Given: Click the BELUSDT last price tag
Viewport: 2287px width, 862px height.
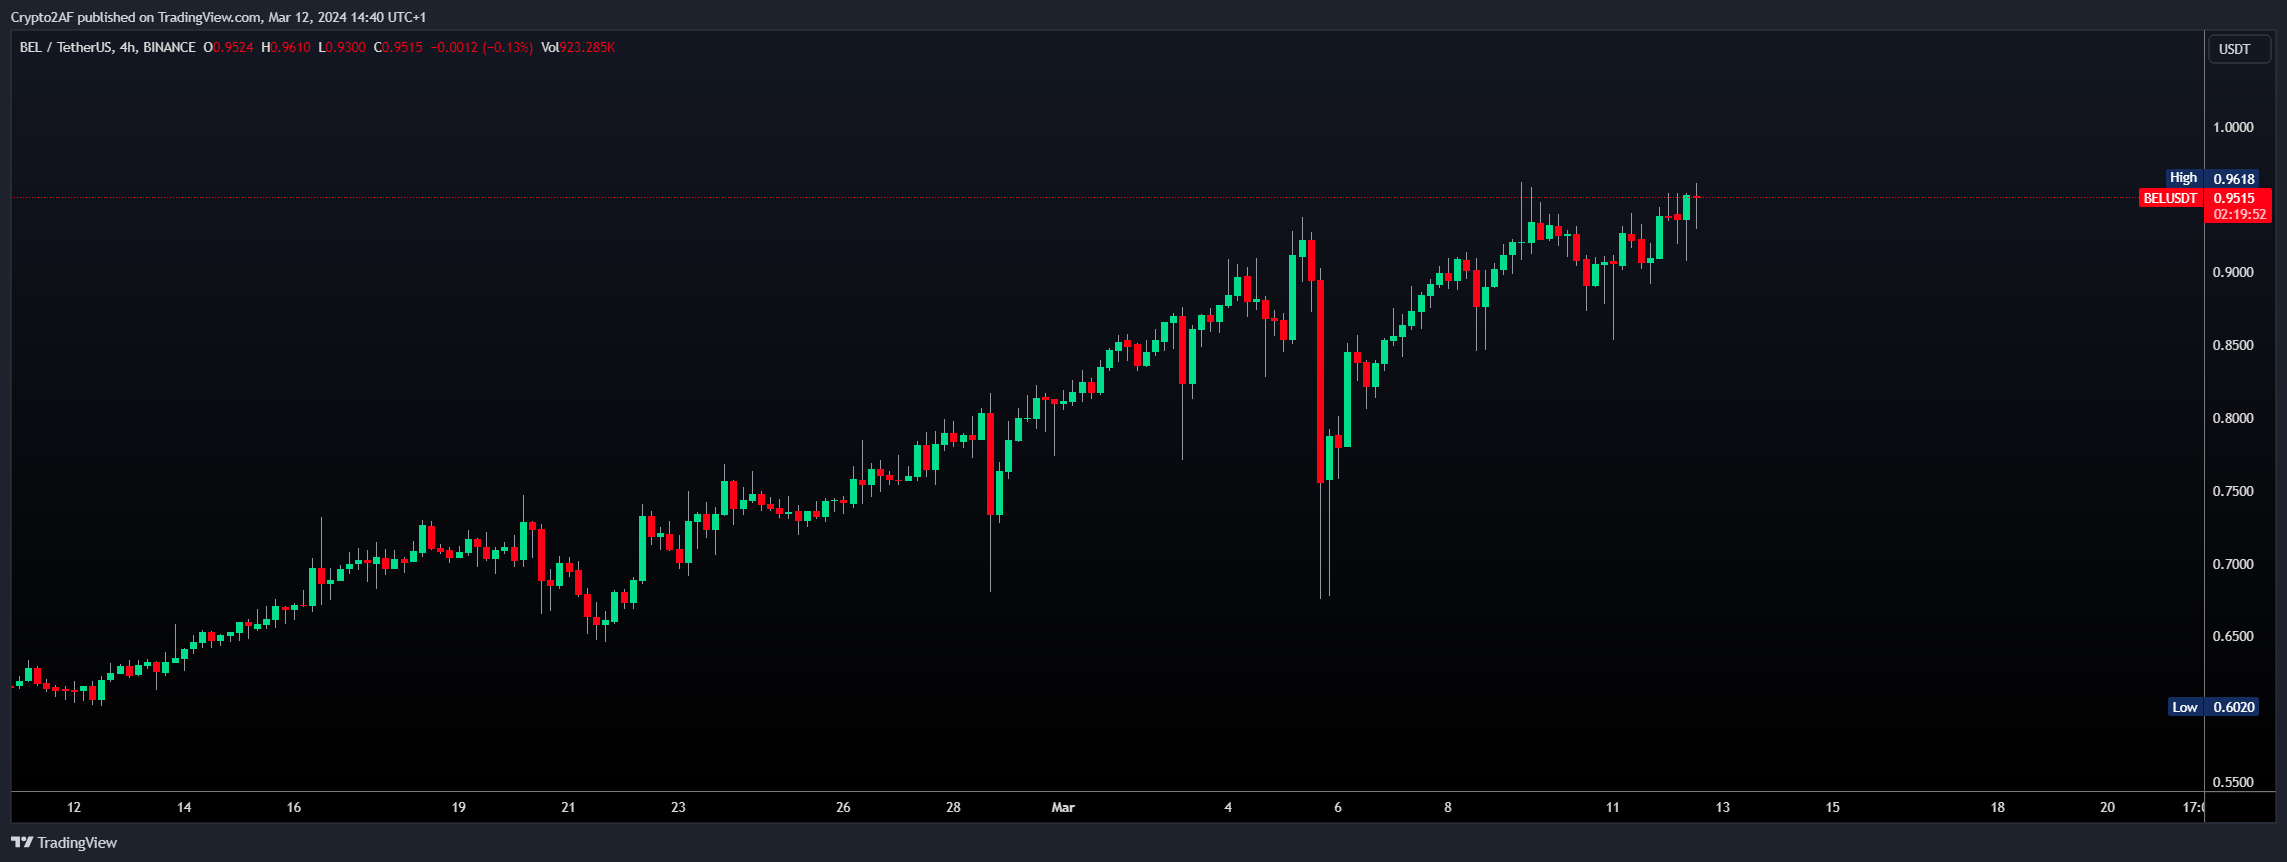Looking at the screenshot, I should (x=2171, y=198).
